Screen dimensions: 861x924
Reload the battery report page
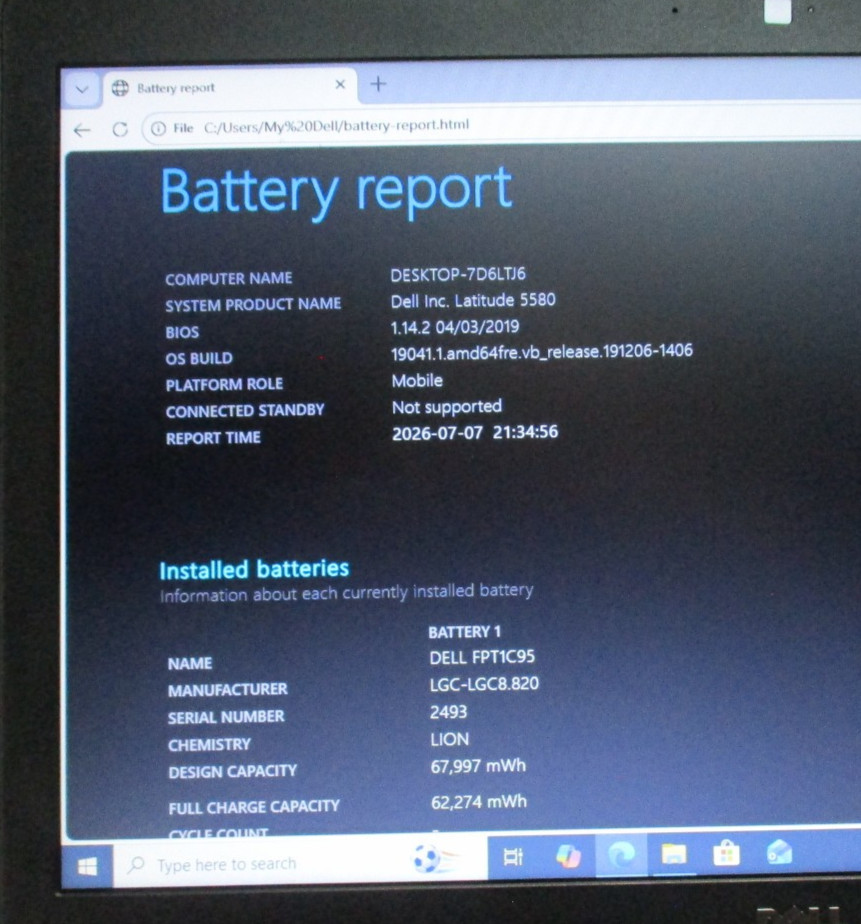tap(120, 129)
